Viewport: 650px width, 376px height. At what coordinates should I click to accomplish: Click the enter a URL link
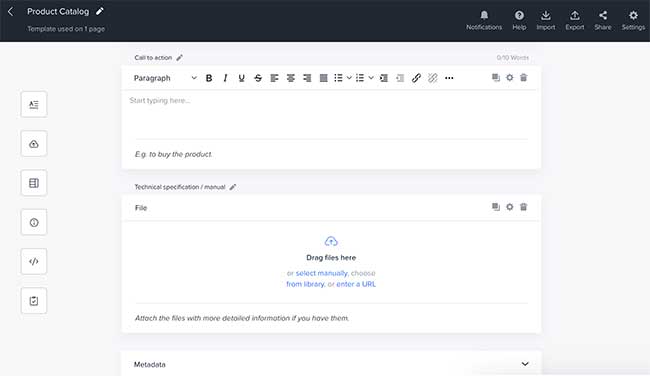pos(356,284)
